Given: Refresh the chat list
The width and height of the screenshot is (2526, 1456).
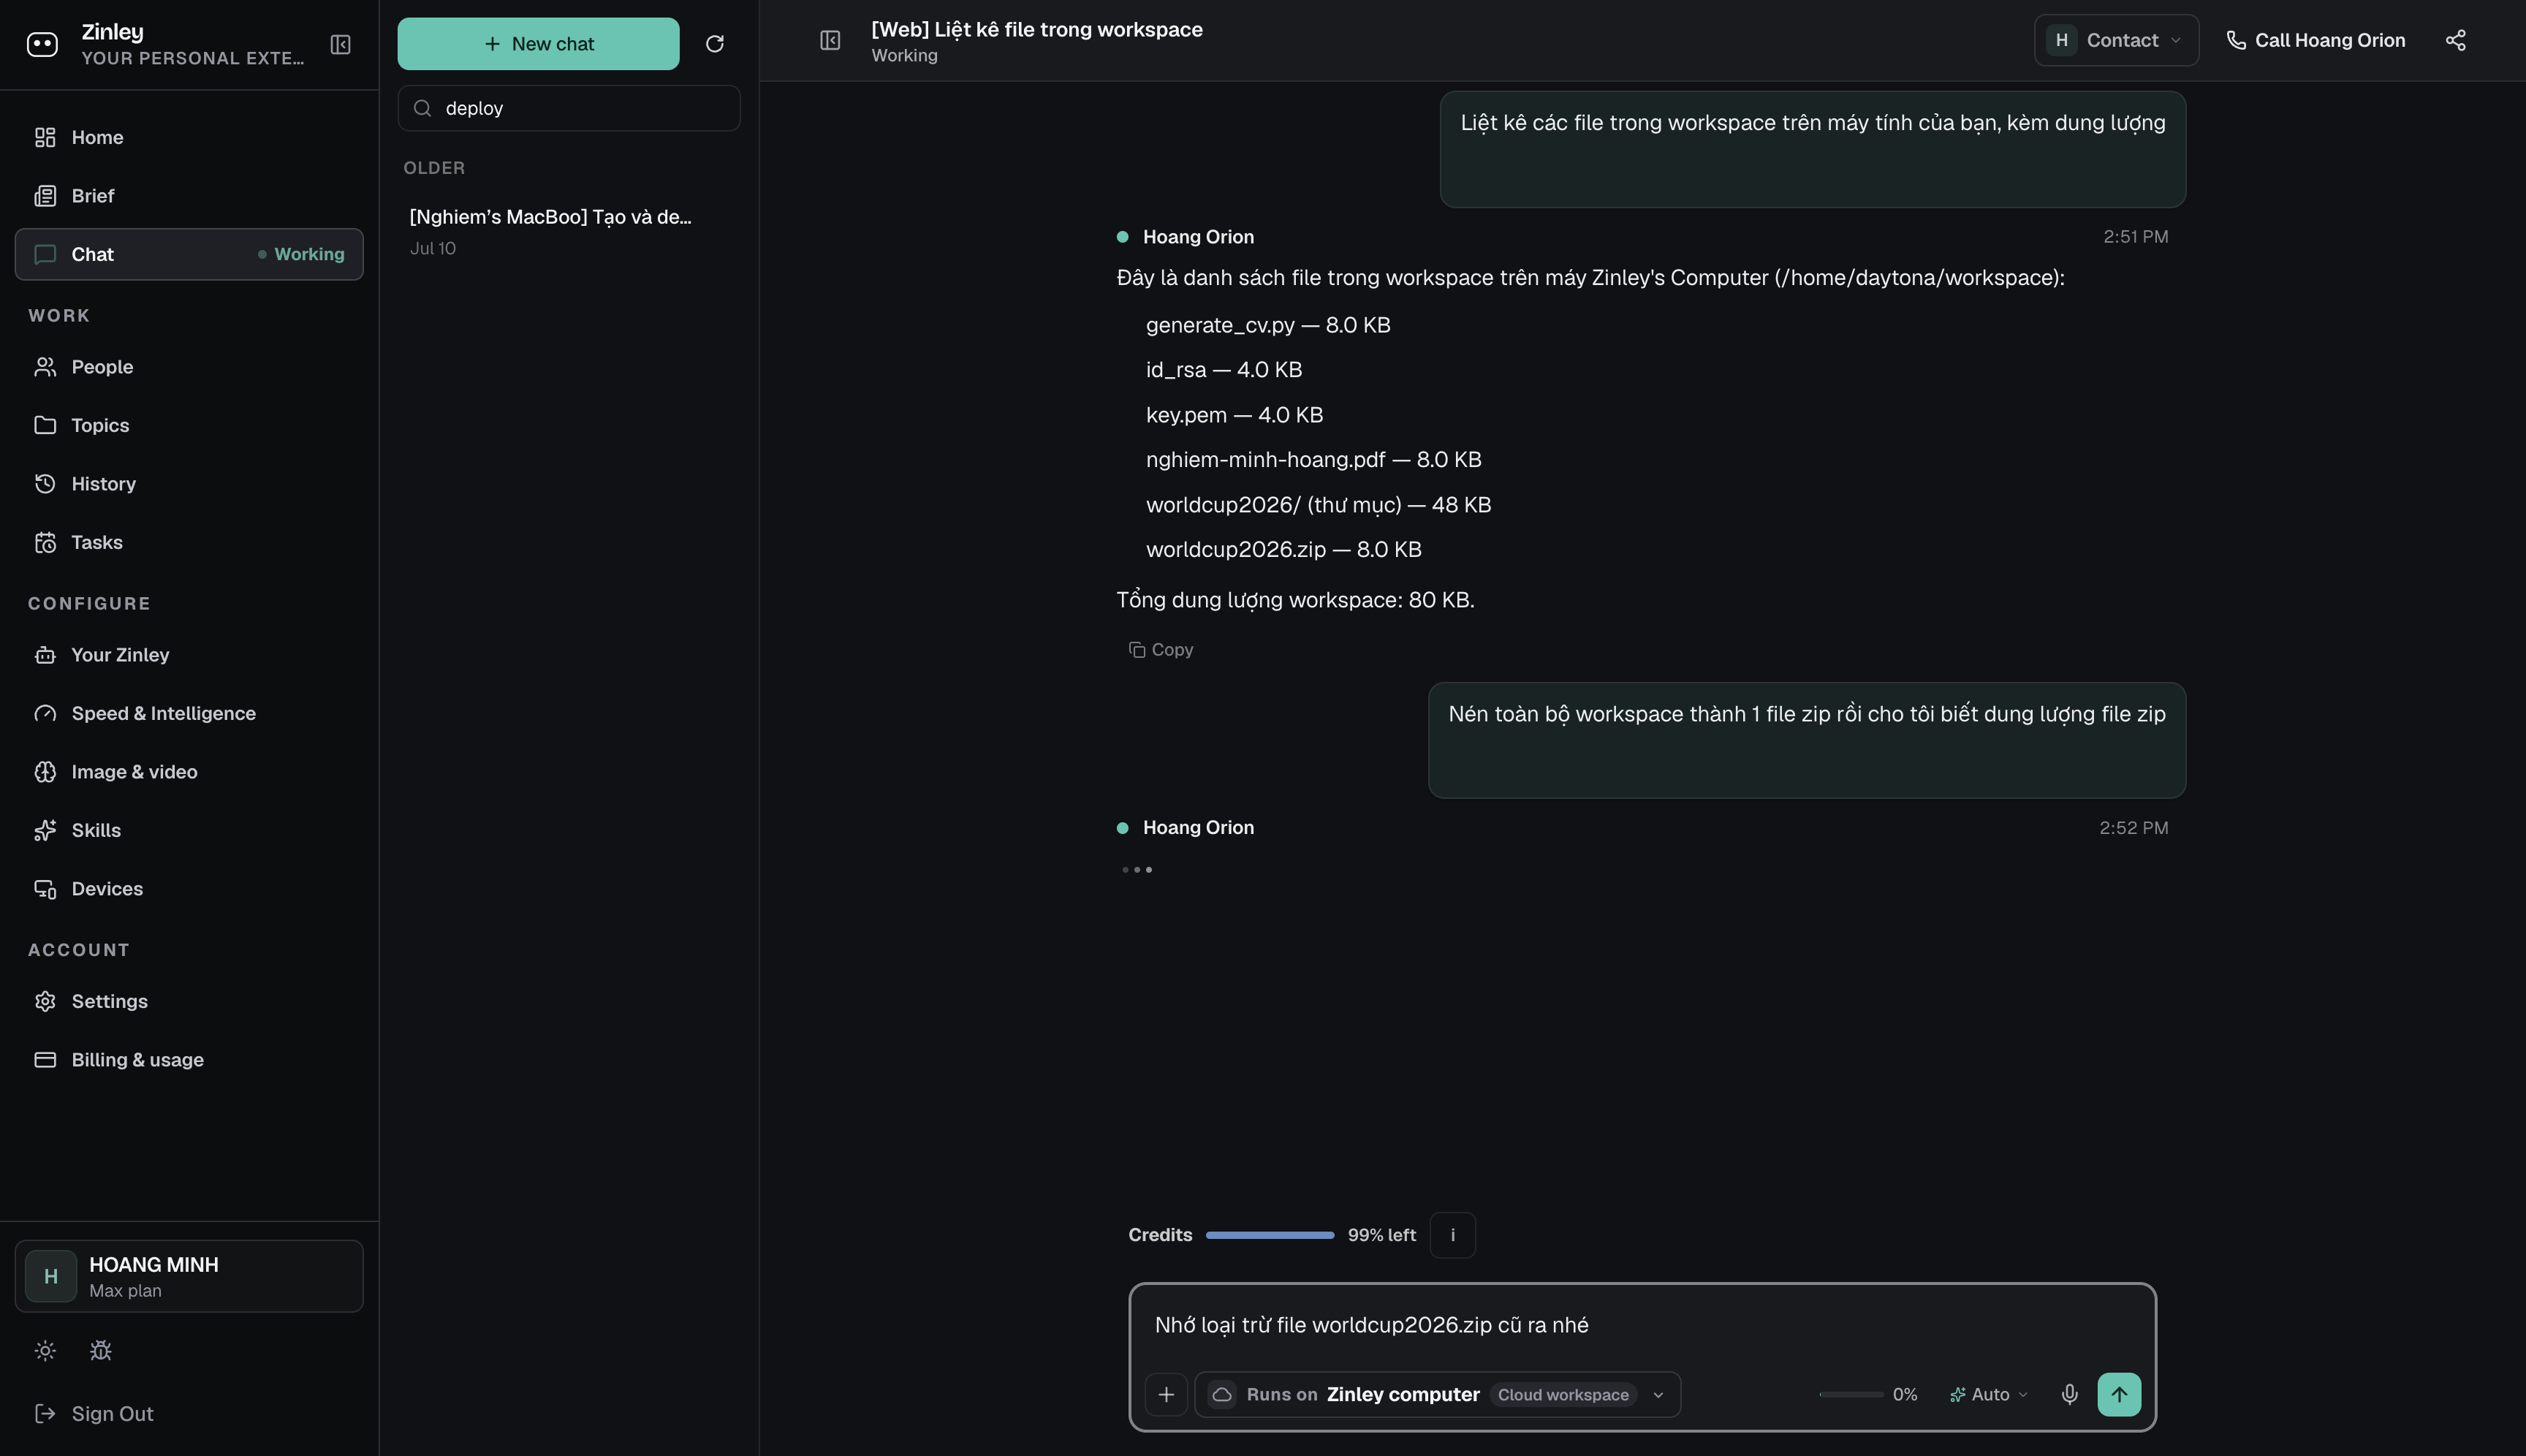Looking at the screenshot, I should (714, 44).
